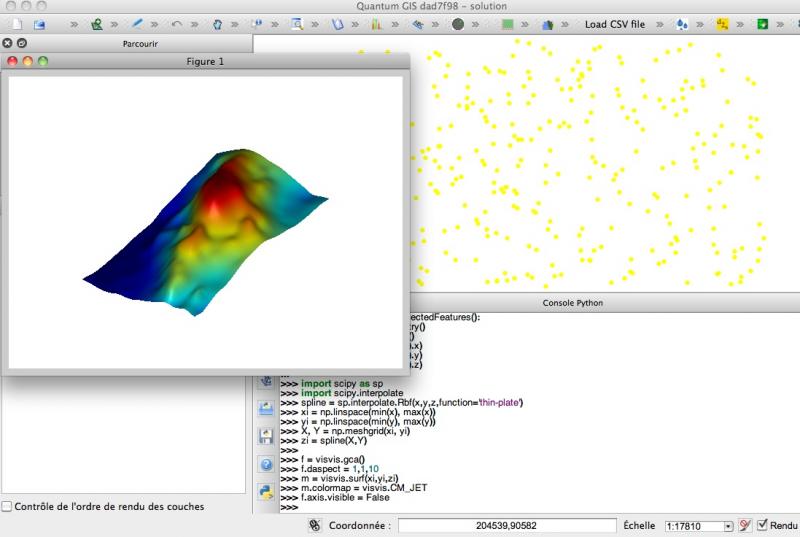Click the zoom magnifier icon in toolbar
The width and height of the screenshot is (800, 537).
297,24
